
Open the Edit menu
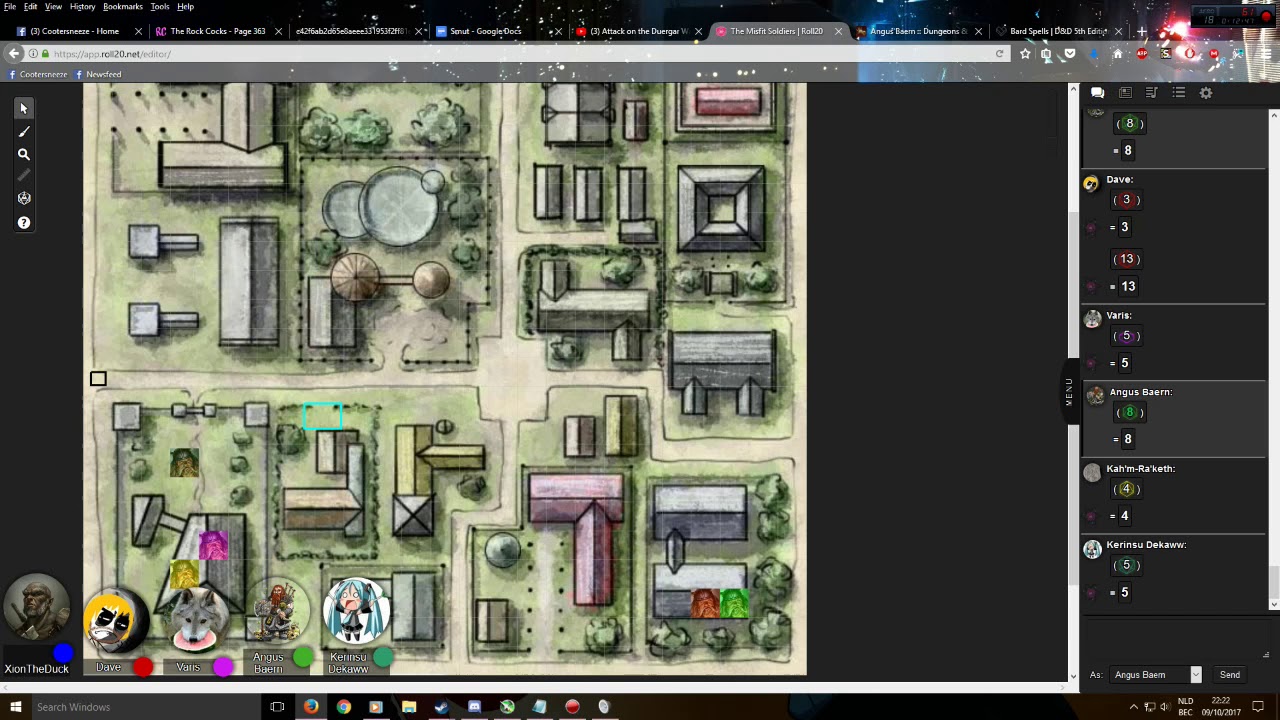pyautogui.click(x=31, y=7)
